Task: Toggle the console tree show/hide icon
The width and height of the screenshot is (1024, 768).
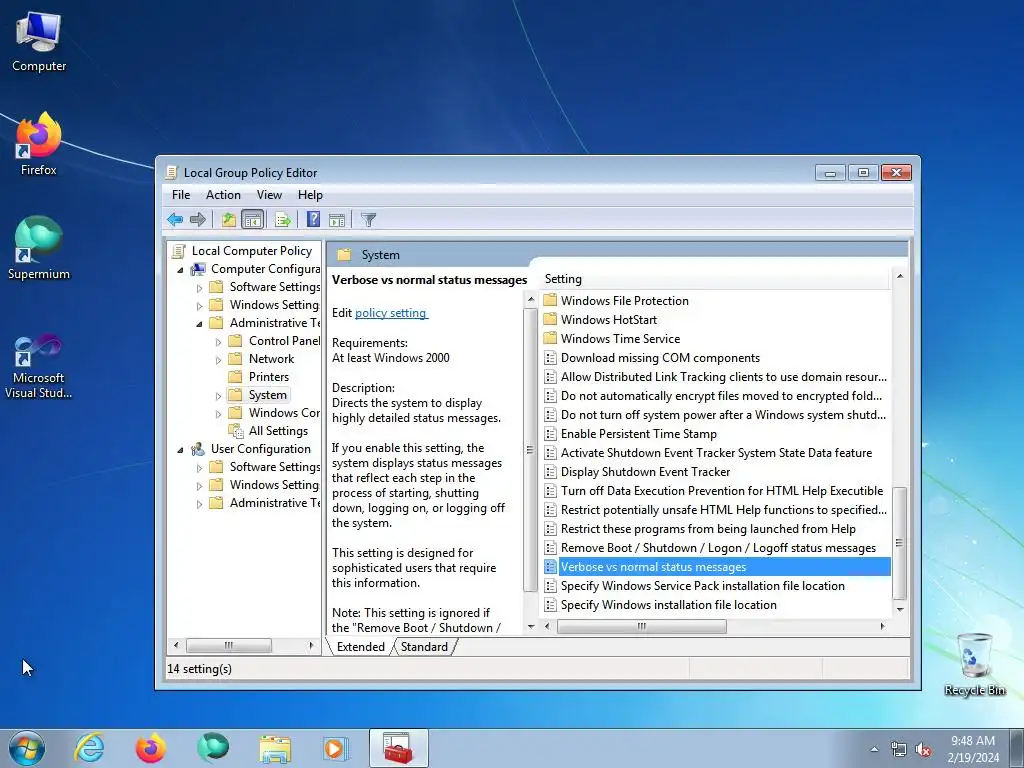Action: click(x=252, y=219)
